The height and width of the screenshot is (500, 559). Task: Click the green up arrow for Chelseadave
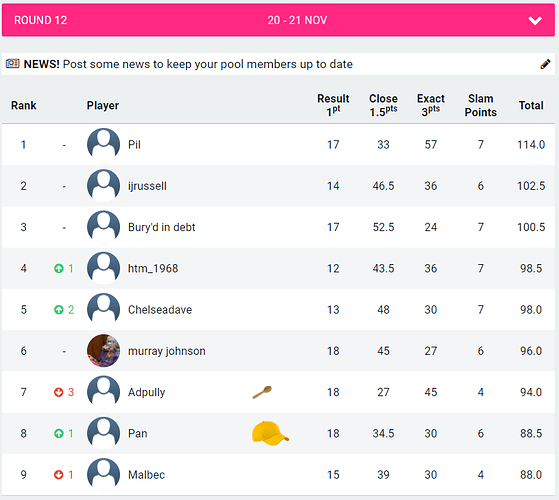pos(59,310)
